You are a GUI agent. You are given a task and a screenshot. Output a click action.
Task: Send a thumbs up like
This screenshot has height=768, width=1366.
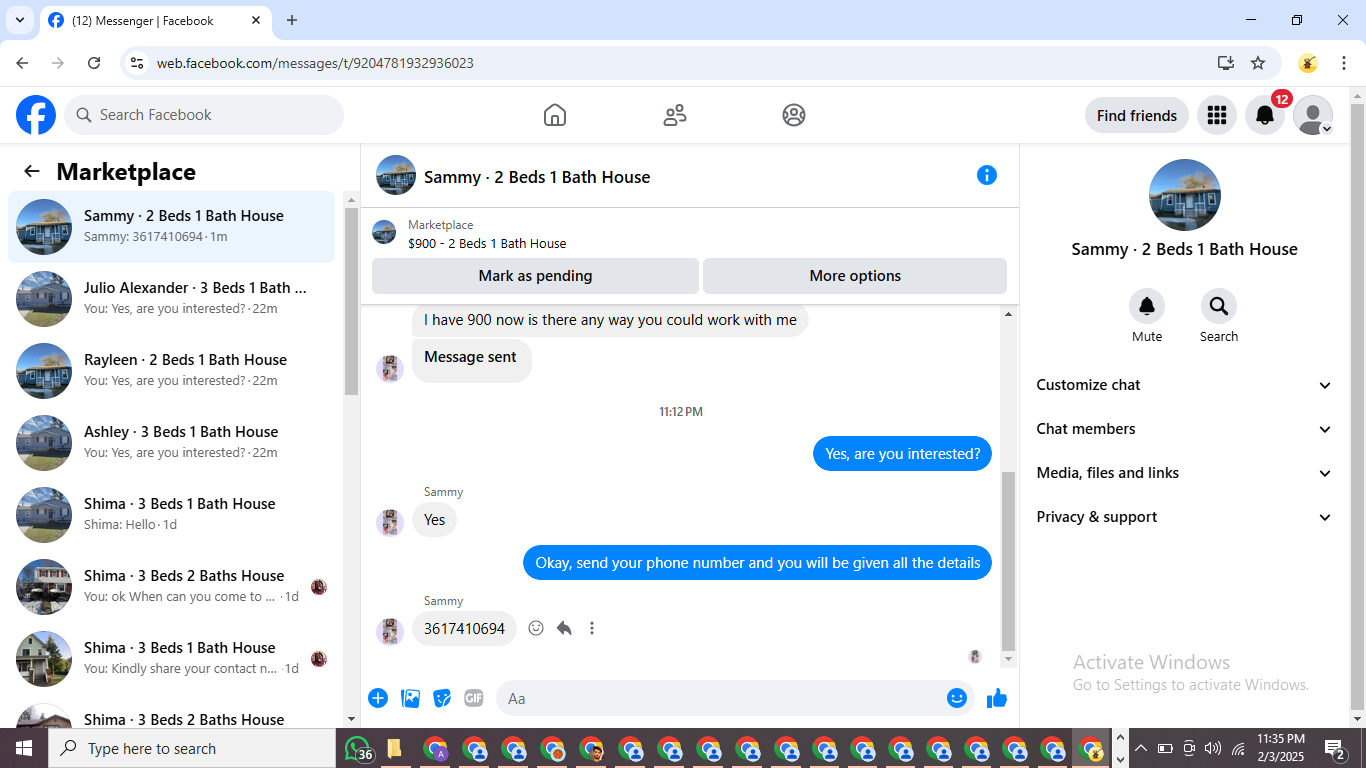click(x=997, y=698)
